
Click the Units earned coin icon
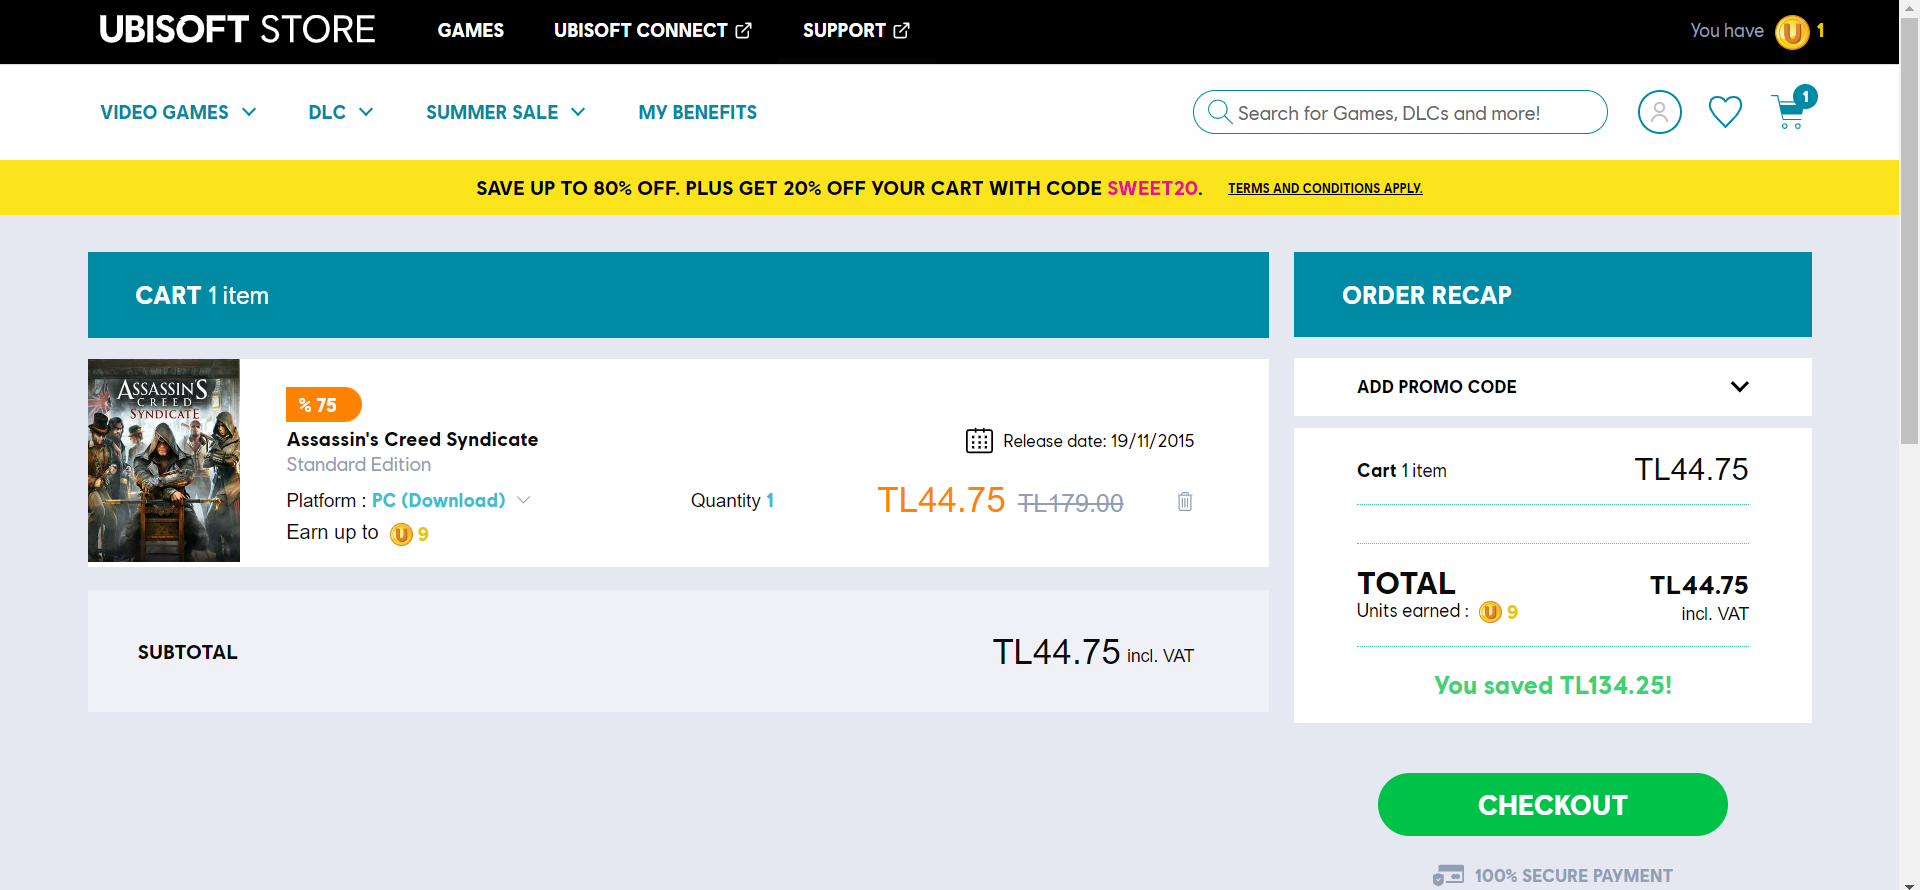tap(1490, 612)
